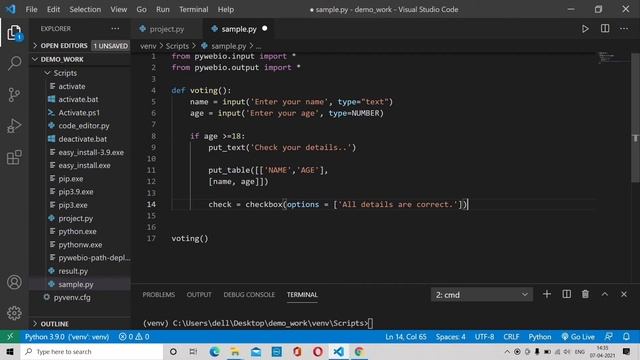Click the unsaved dot on sample.py tab
Viewport: 640px width, 360px height.
tap(264, 29)
